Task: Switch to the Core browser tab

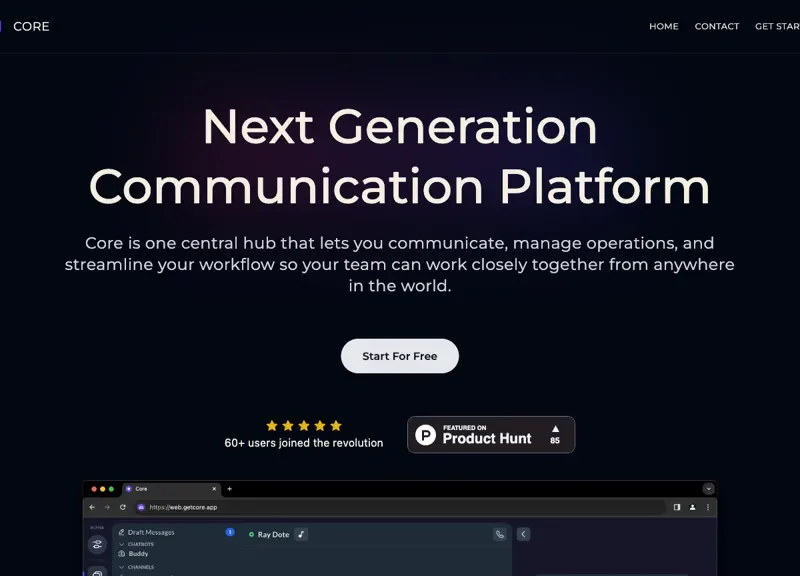Action: [140, 489]
